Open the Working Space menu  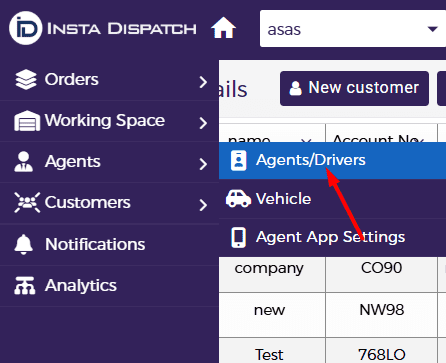point(109,121)
